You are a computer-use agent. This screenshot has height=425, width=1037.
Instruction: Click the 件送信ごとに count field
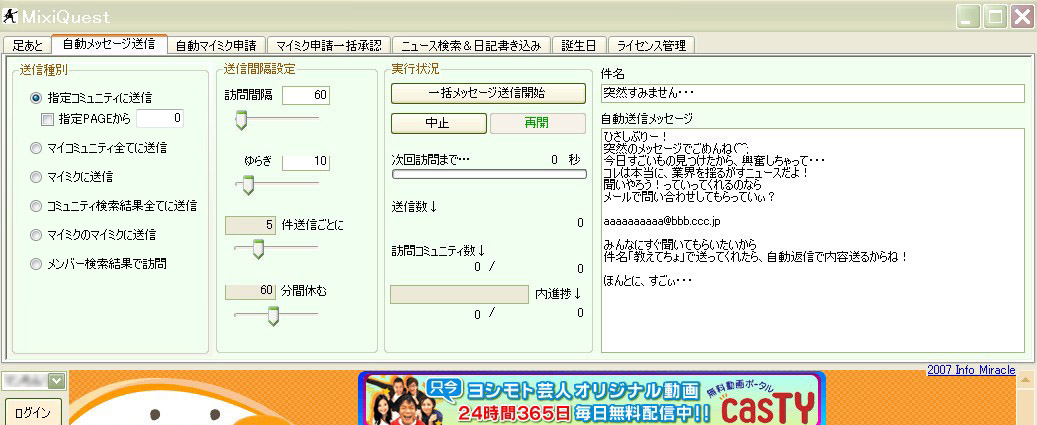click(x=251, y=225)
